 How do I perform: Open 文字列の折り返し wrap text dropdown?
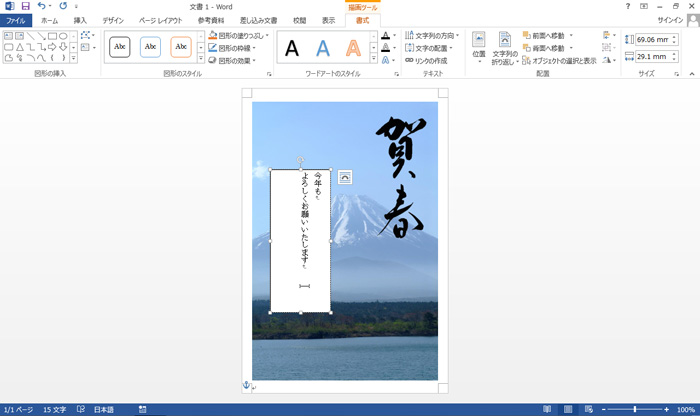[505, 48]
